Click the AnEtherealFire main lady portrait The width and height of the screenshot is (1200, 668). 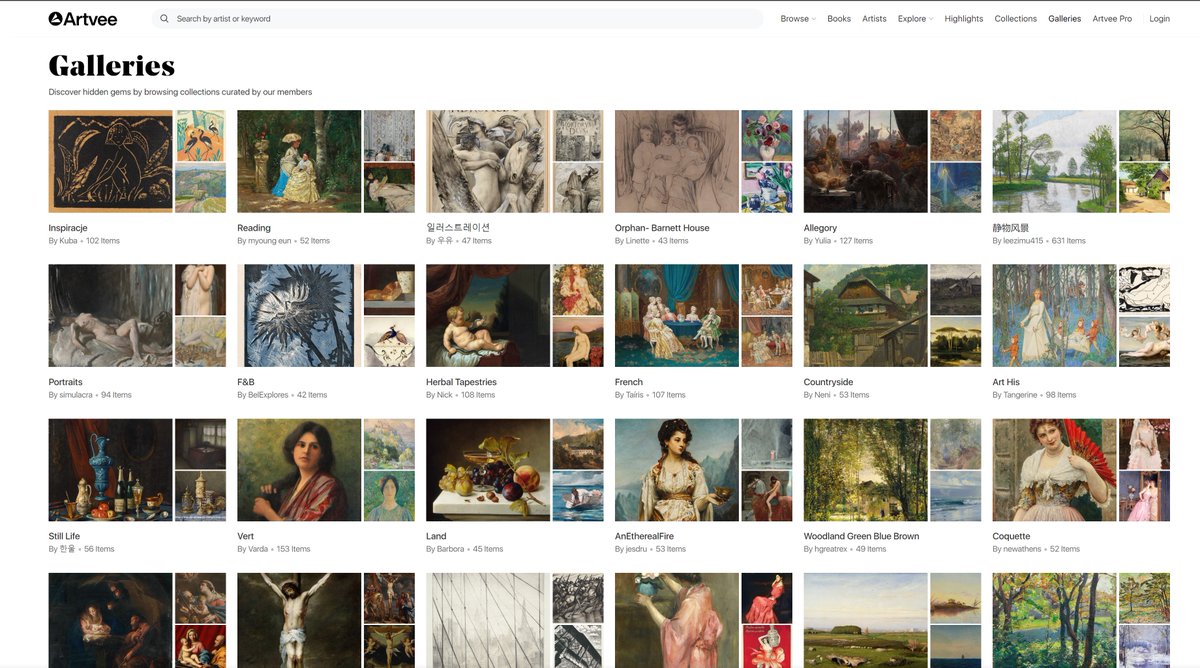(x=677, y=470)
